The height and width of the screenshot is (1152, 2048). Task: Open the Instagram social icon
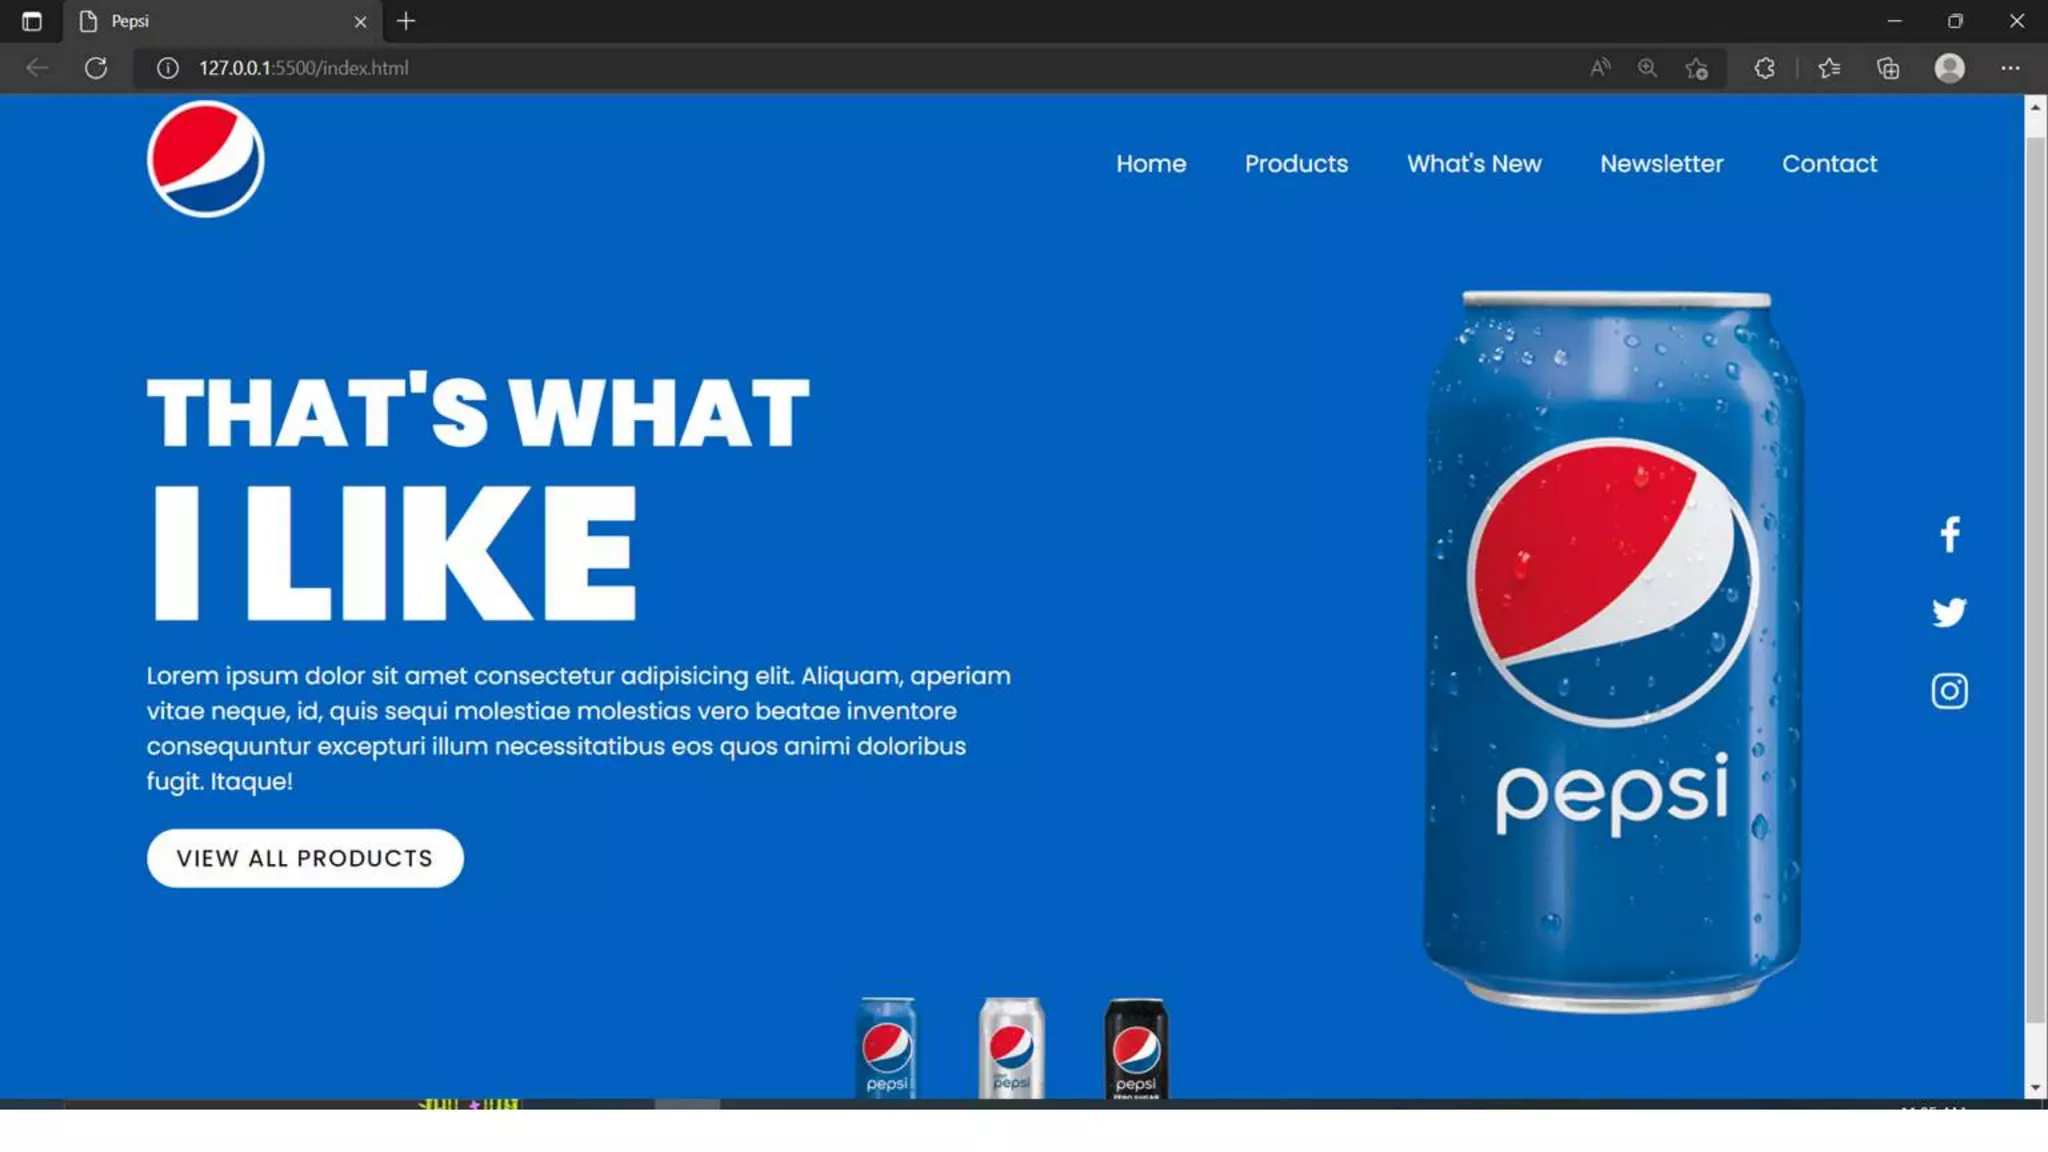1949,691
